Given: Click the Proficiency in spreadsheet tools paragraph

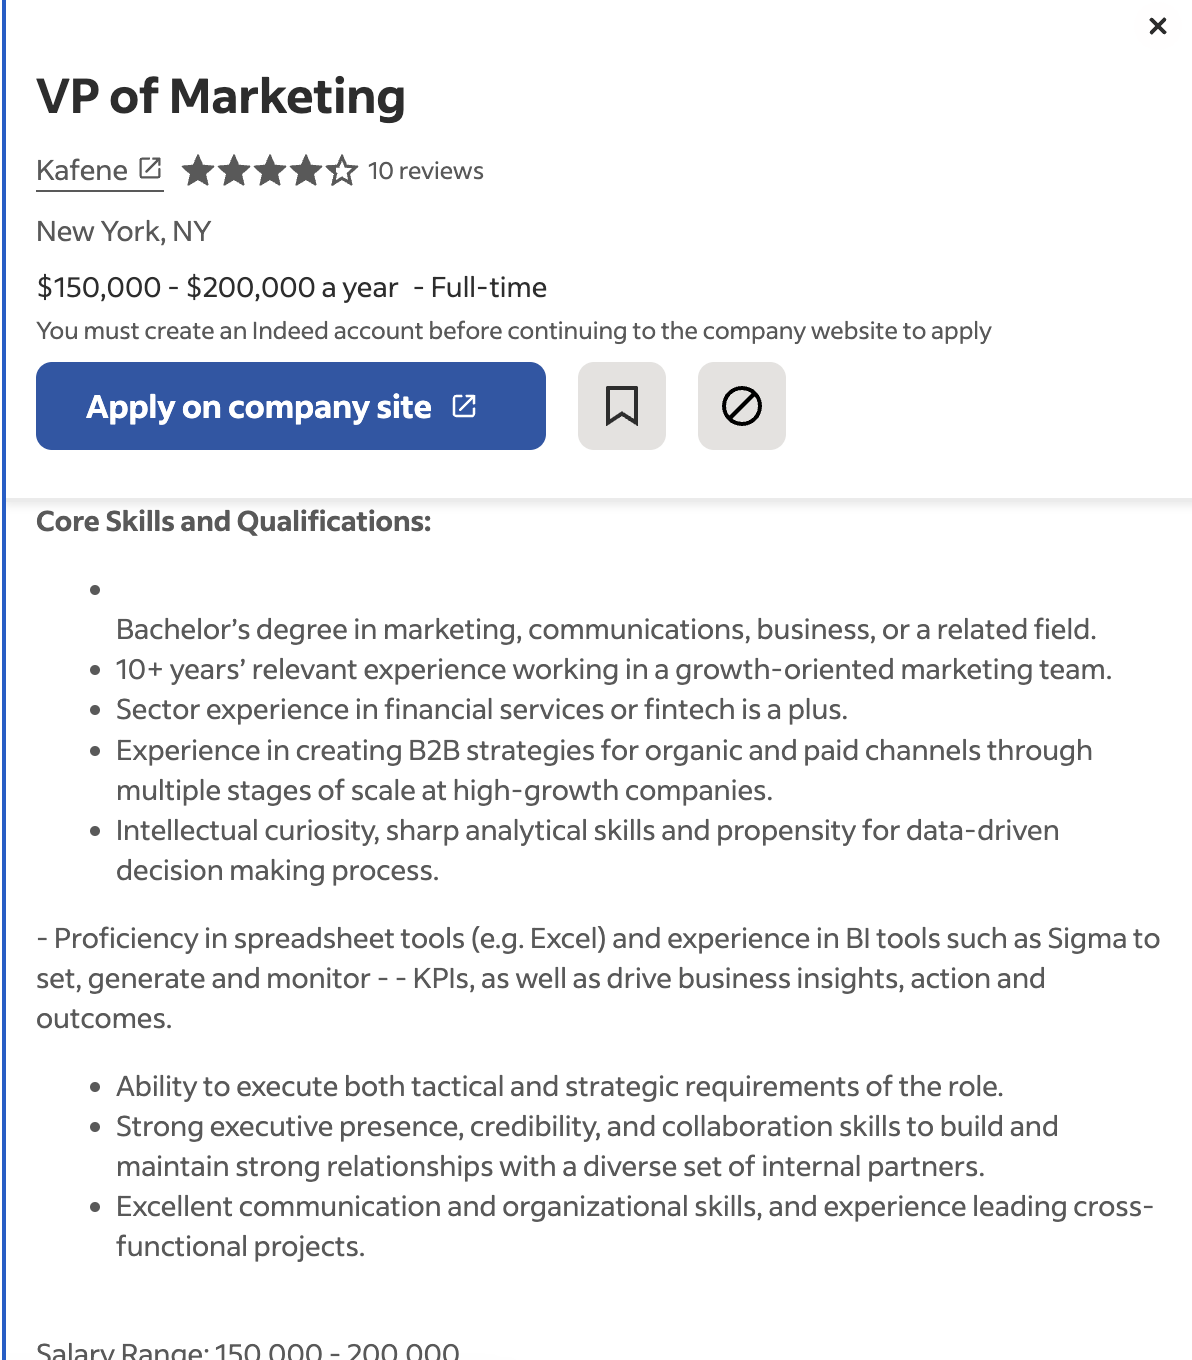Looking at the screenshot, I should (598, 978).
